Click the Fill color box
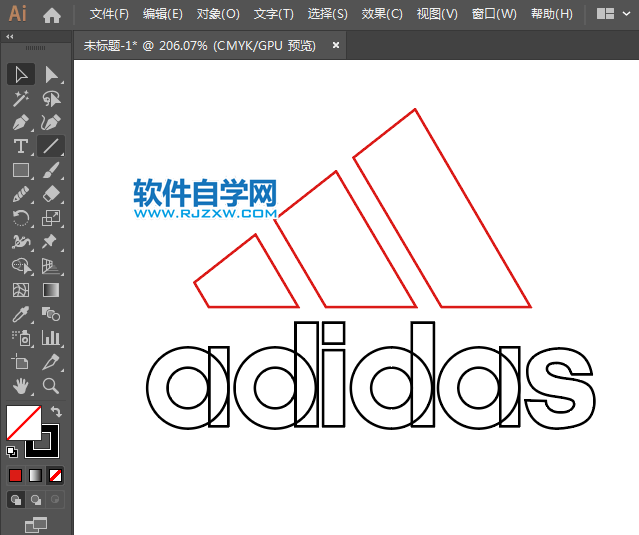Image resolution: width=639 pixels, height=535 pixels. click(24, 423)
